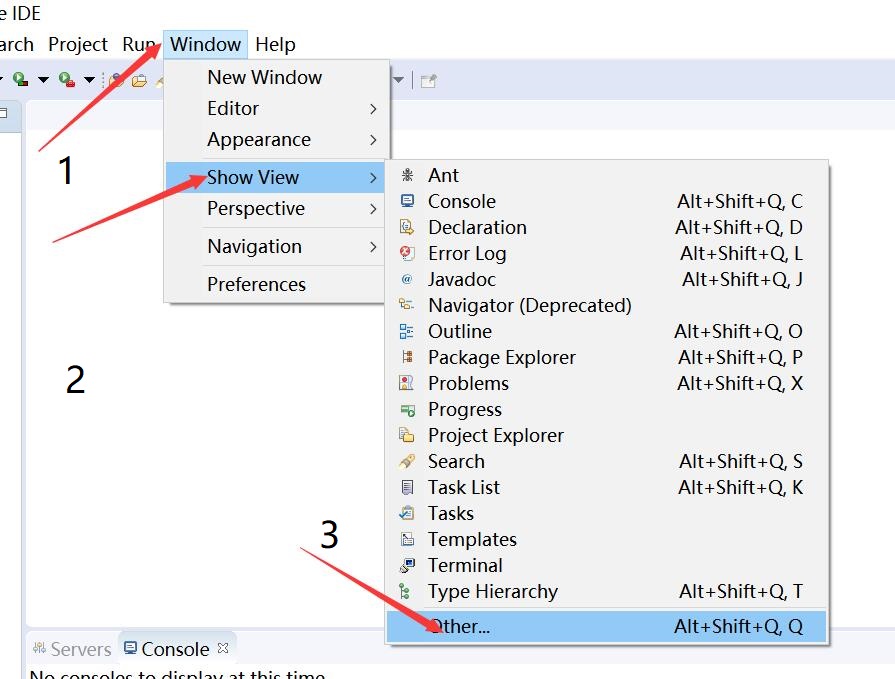Choose New Window from the Window menu
The width and height of the screenshot is (895, 679).
[276, 77]
